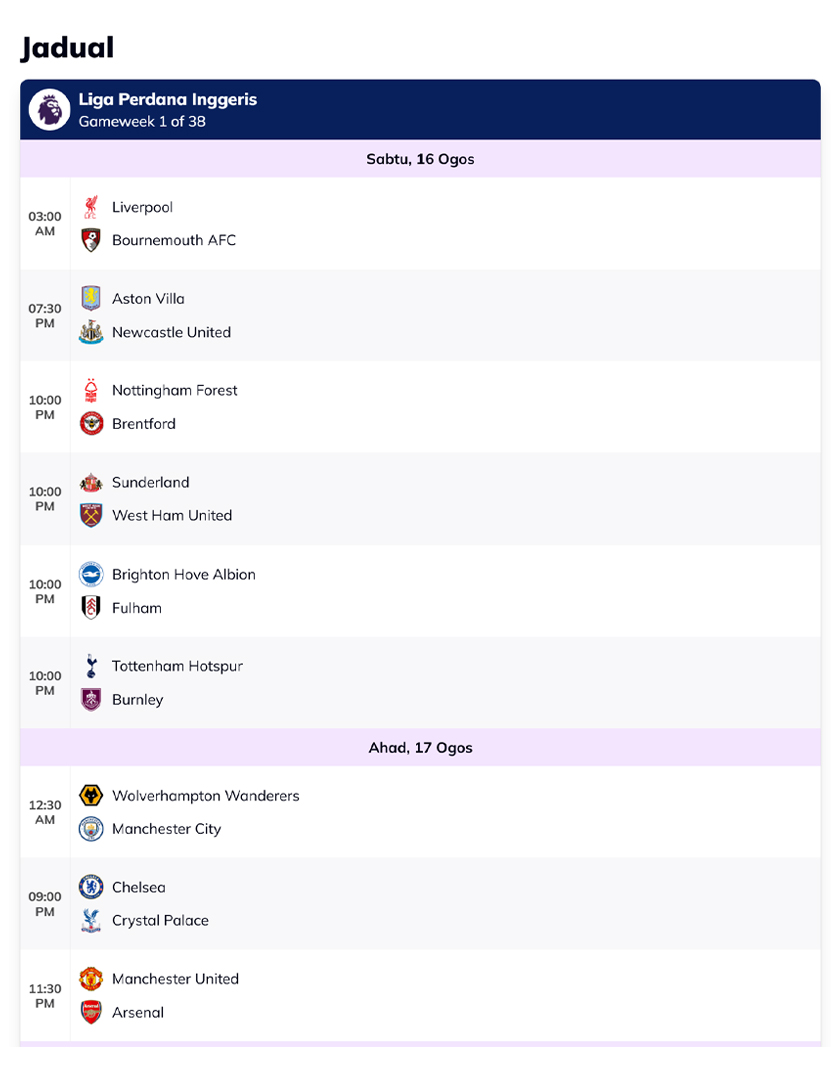This screenshot has width=840, height=1072.
Task: Open the Manchester City team link
Action: [166, 829]
